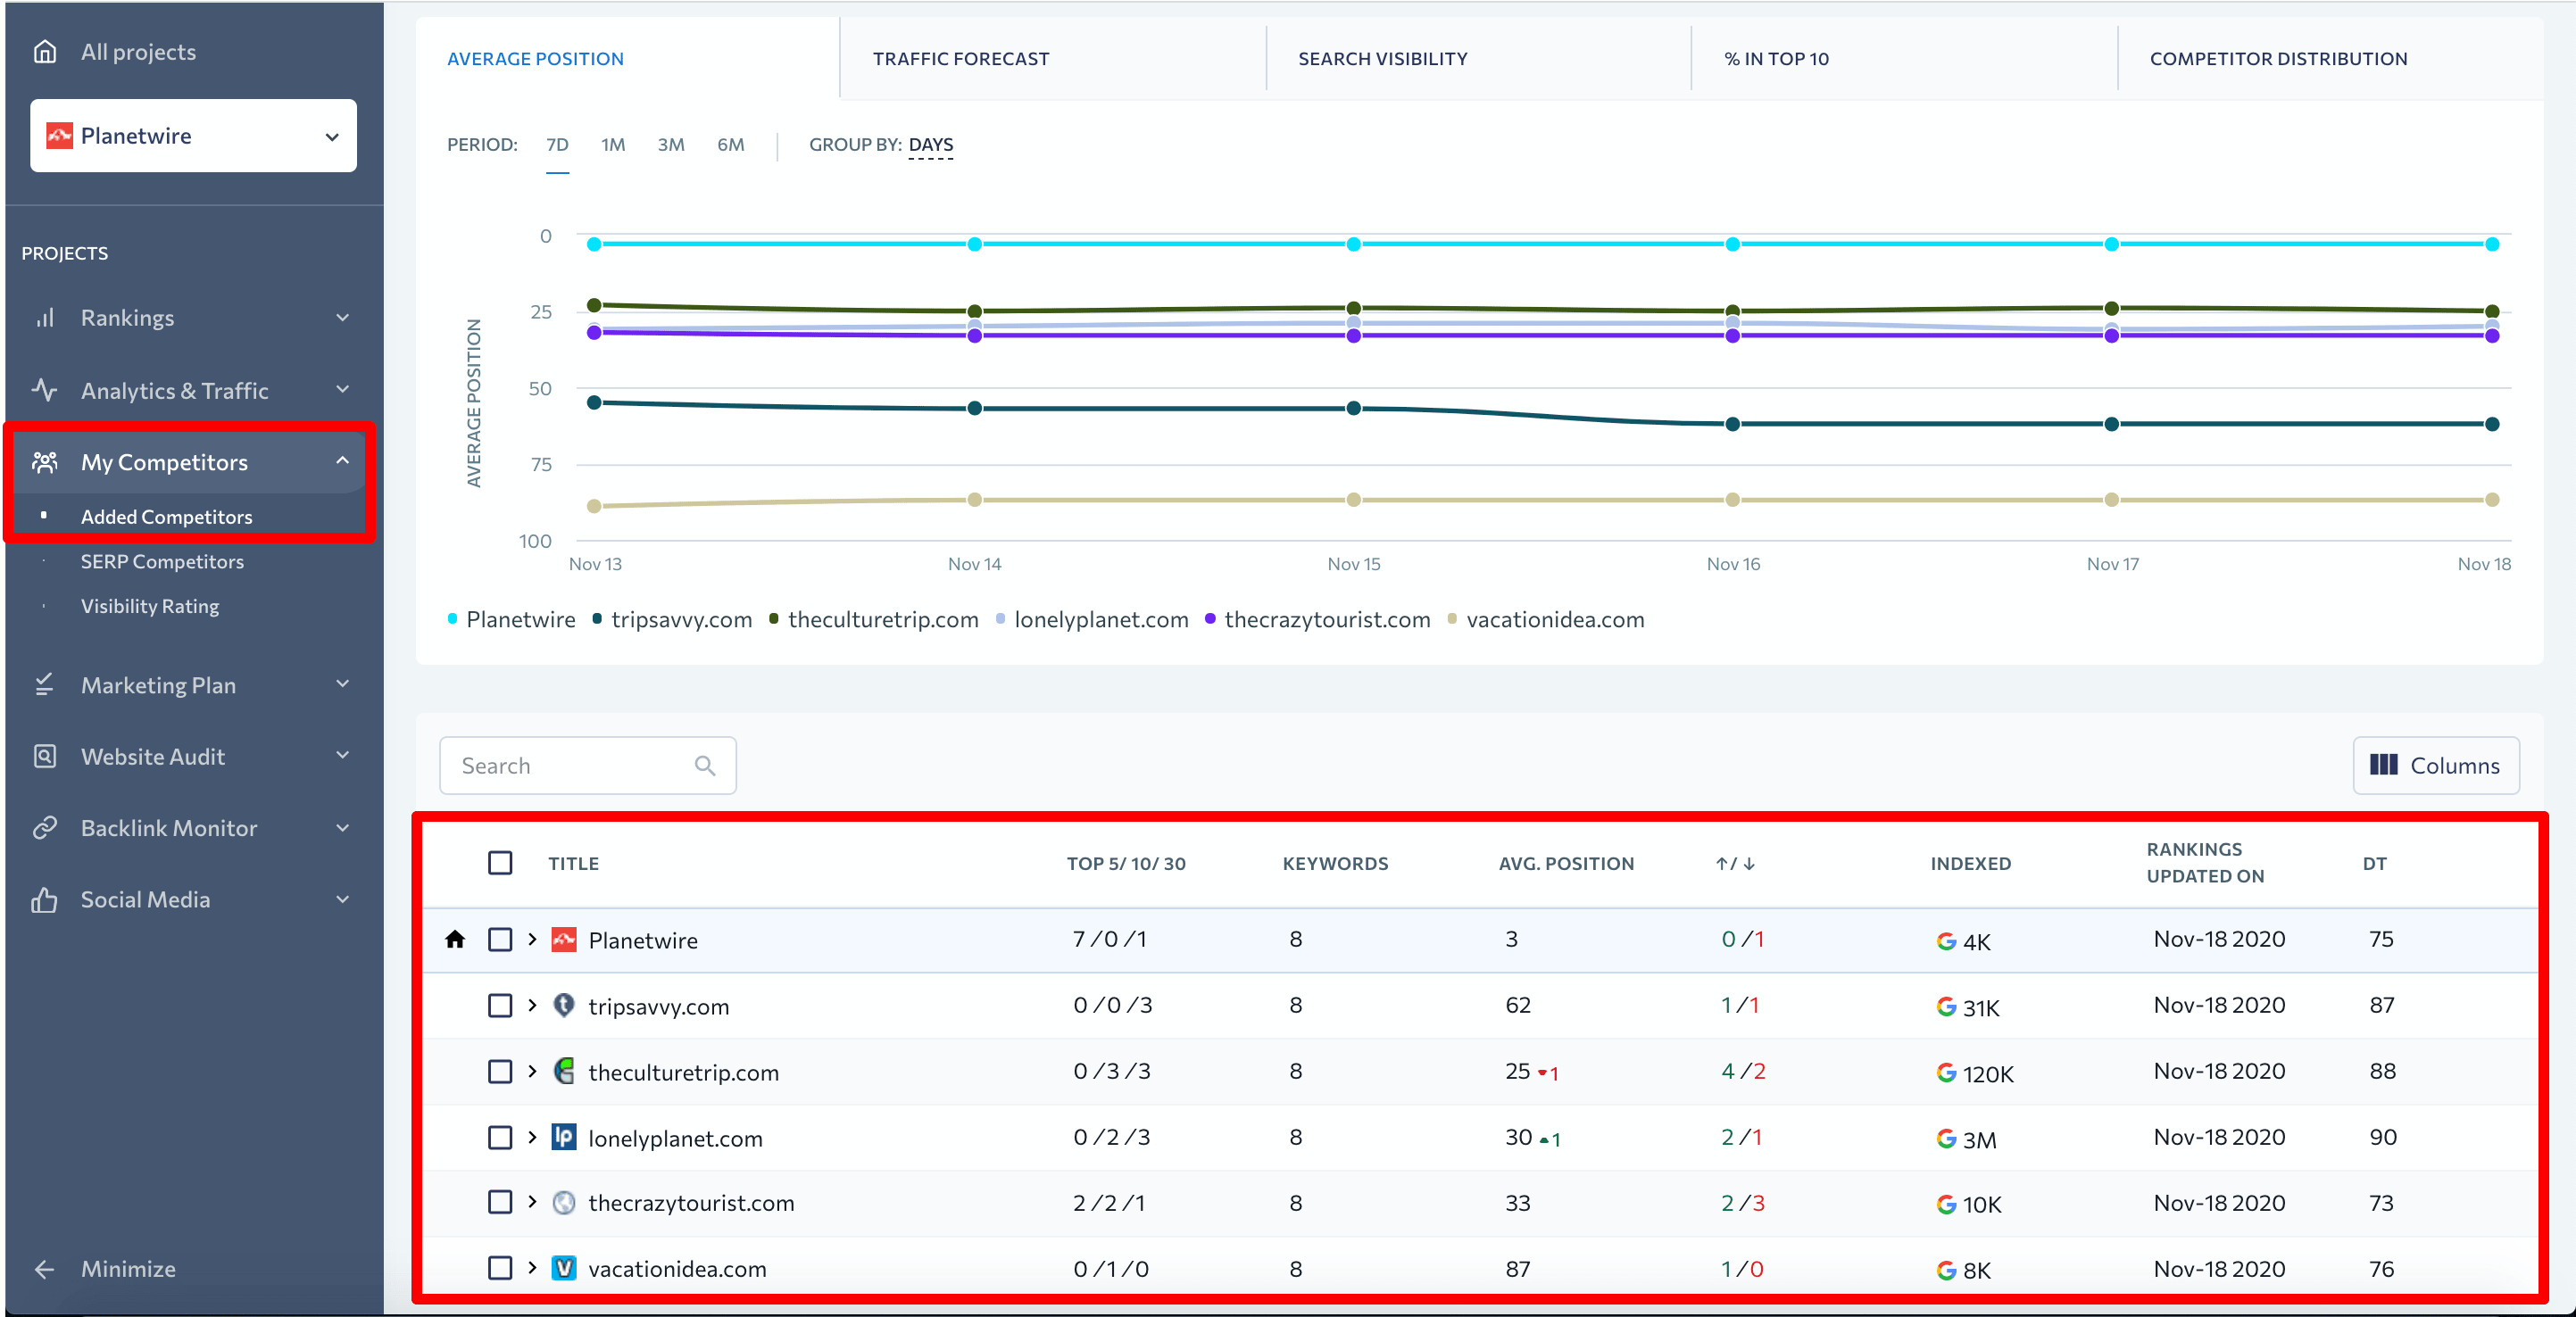Click the Backlink Monitor chain icon
The image size is (2576, 1317).
click(x=45, y=828)
